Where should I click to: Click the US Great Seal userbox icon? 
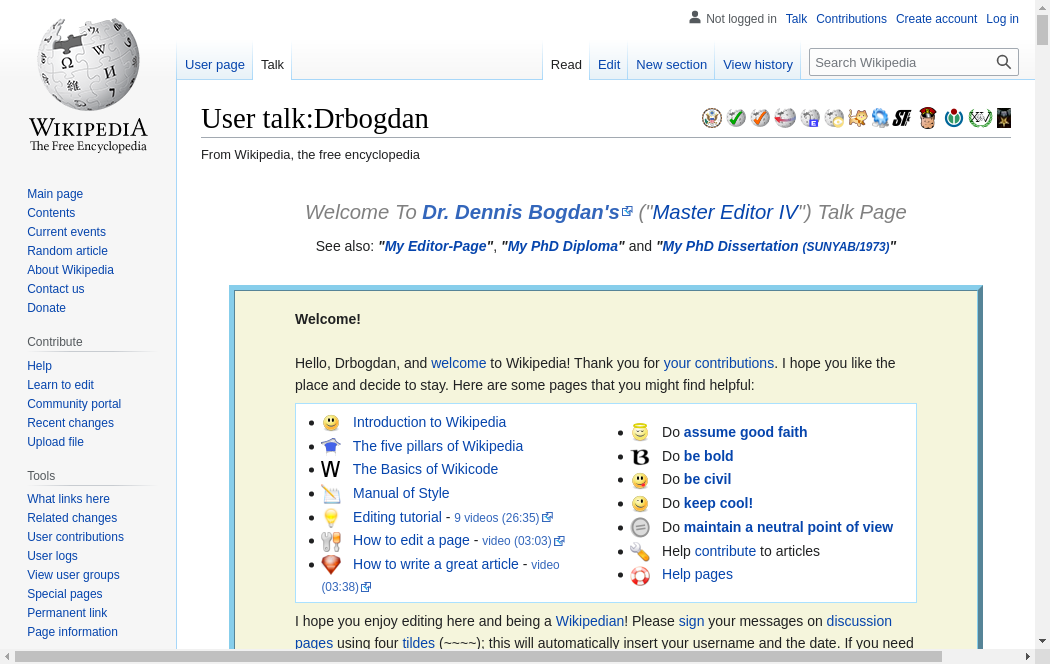(712, 118)
